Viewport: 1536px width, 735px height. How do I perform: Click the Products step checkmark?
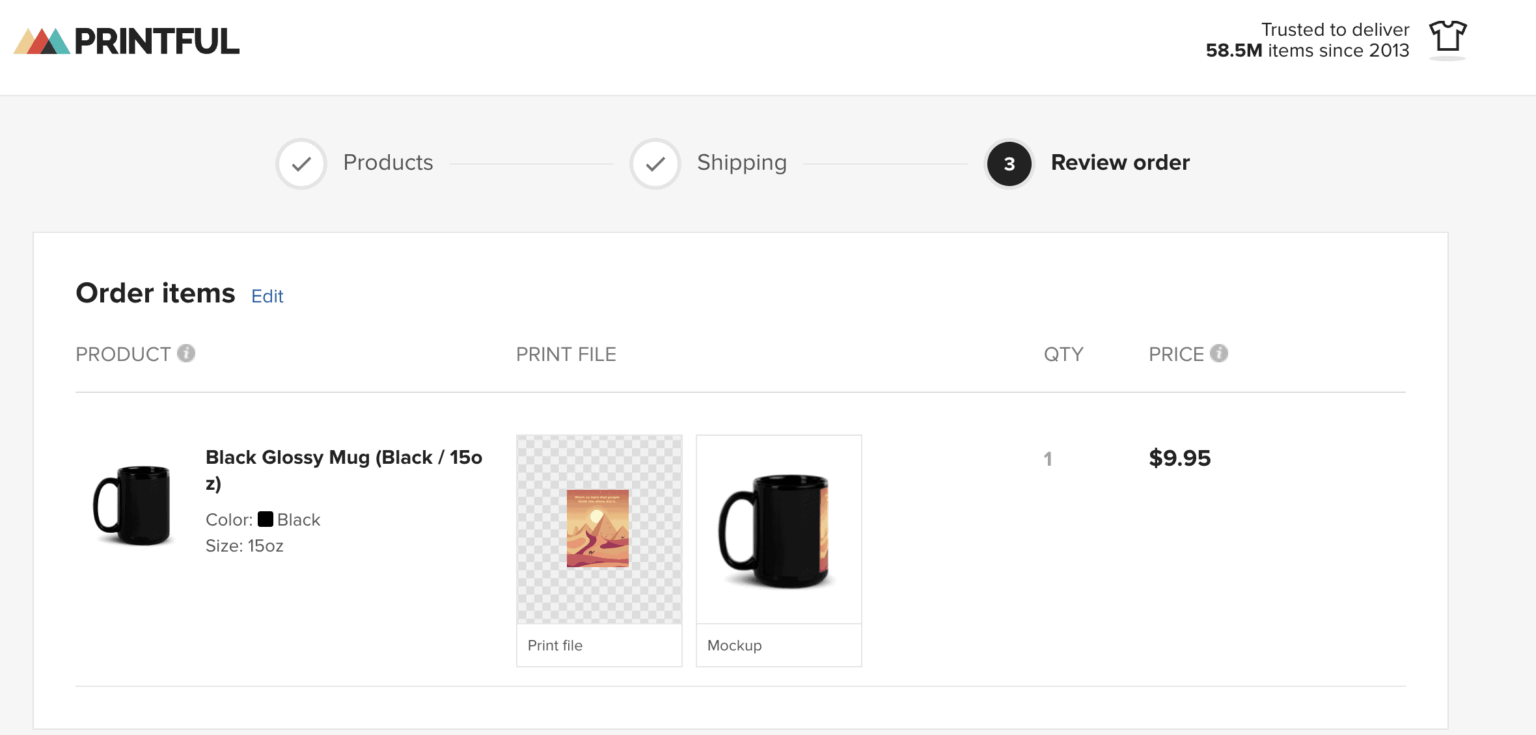[301, 163]
